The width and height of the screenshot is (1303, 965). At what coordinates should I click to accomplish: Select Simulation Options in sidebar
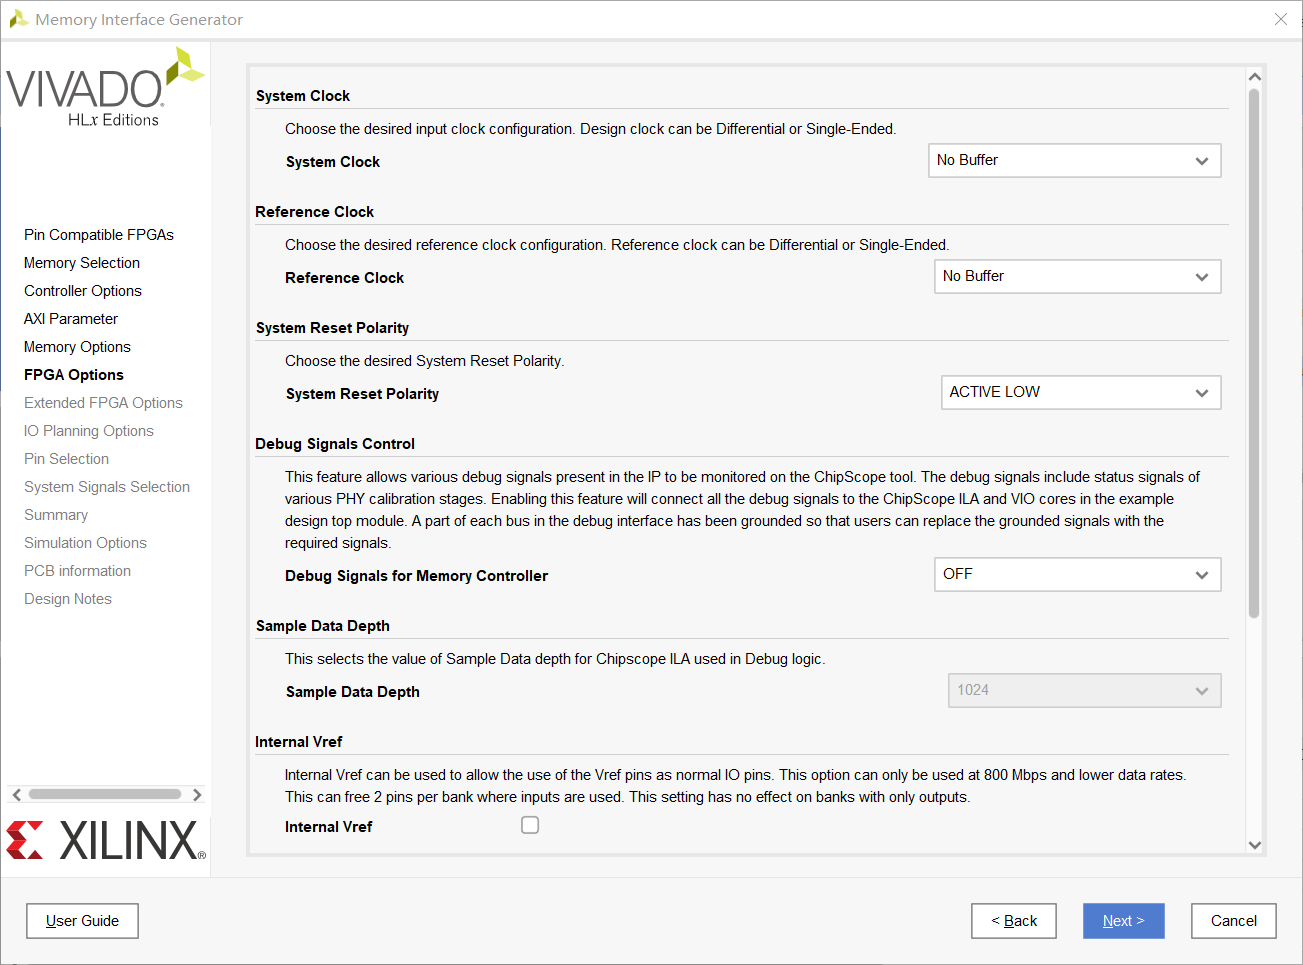85,543
